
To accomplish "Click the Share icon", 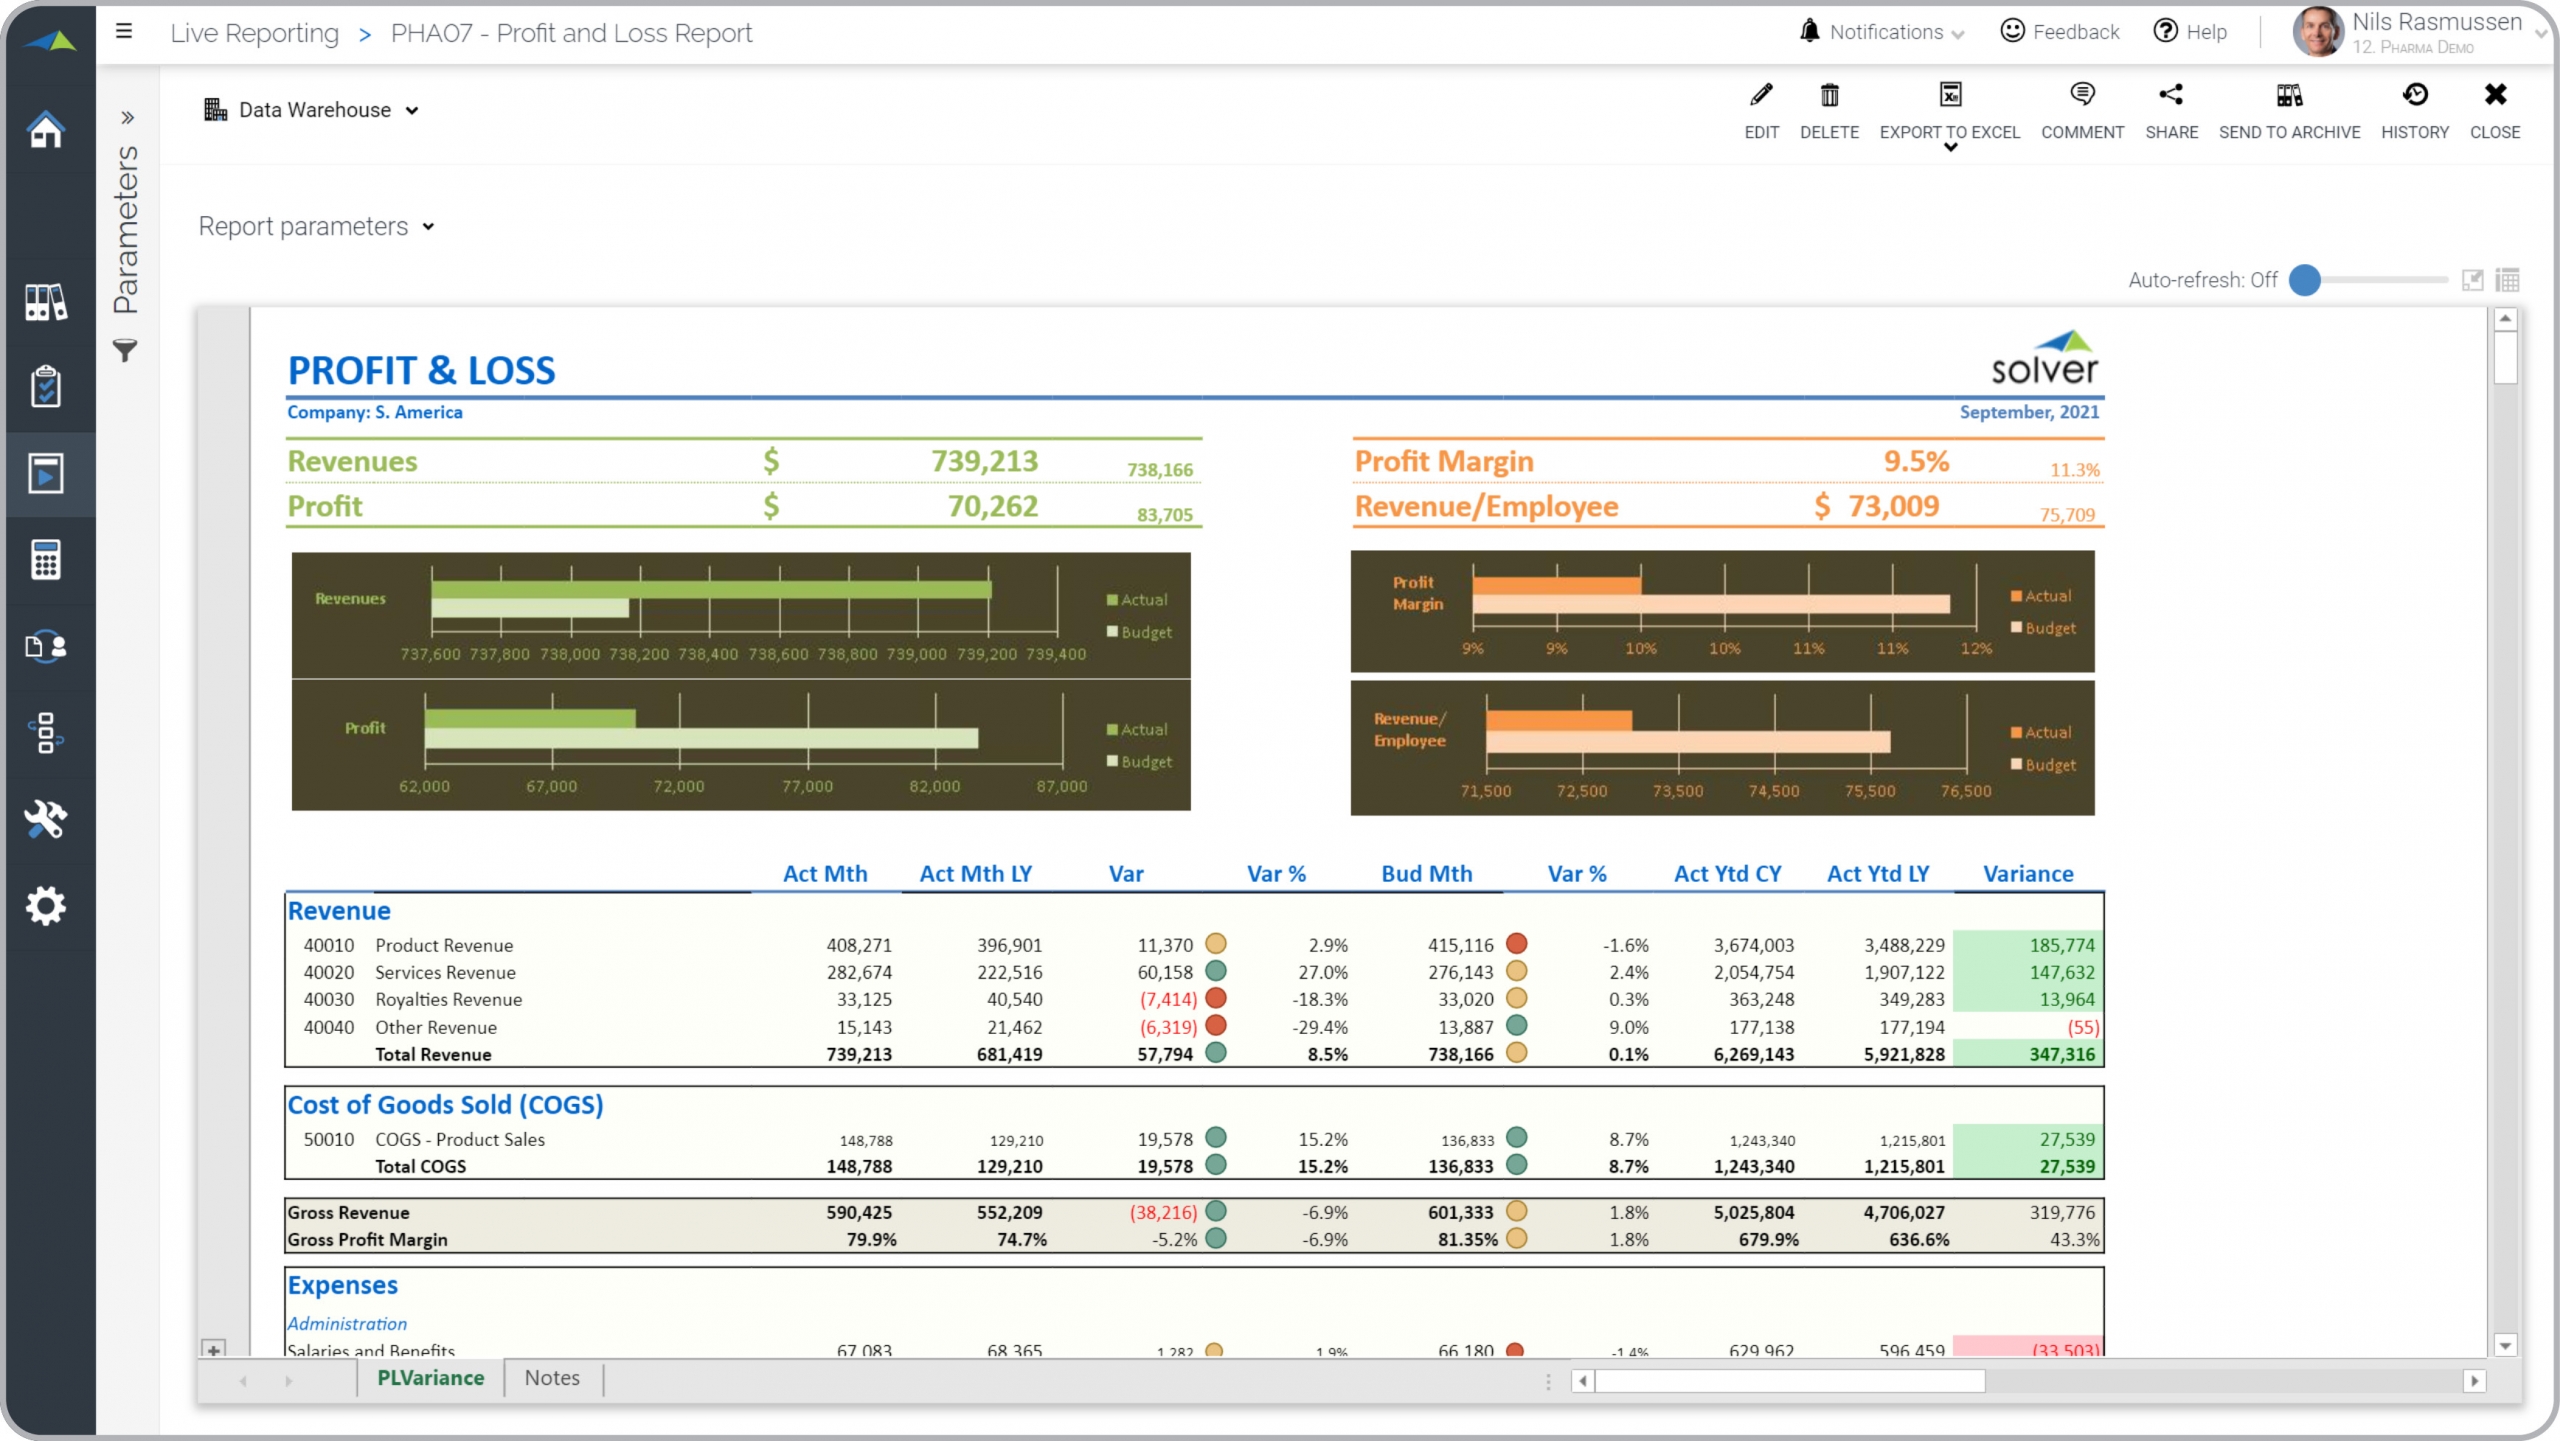I will (2171, 96).
